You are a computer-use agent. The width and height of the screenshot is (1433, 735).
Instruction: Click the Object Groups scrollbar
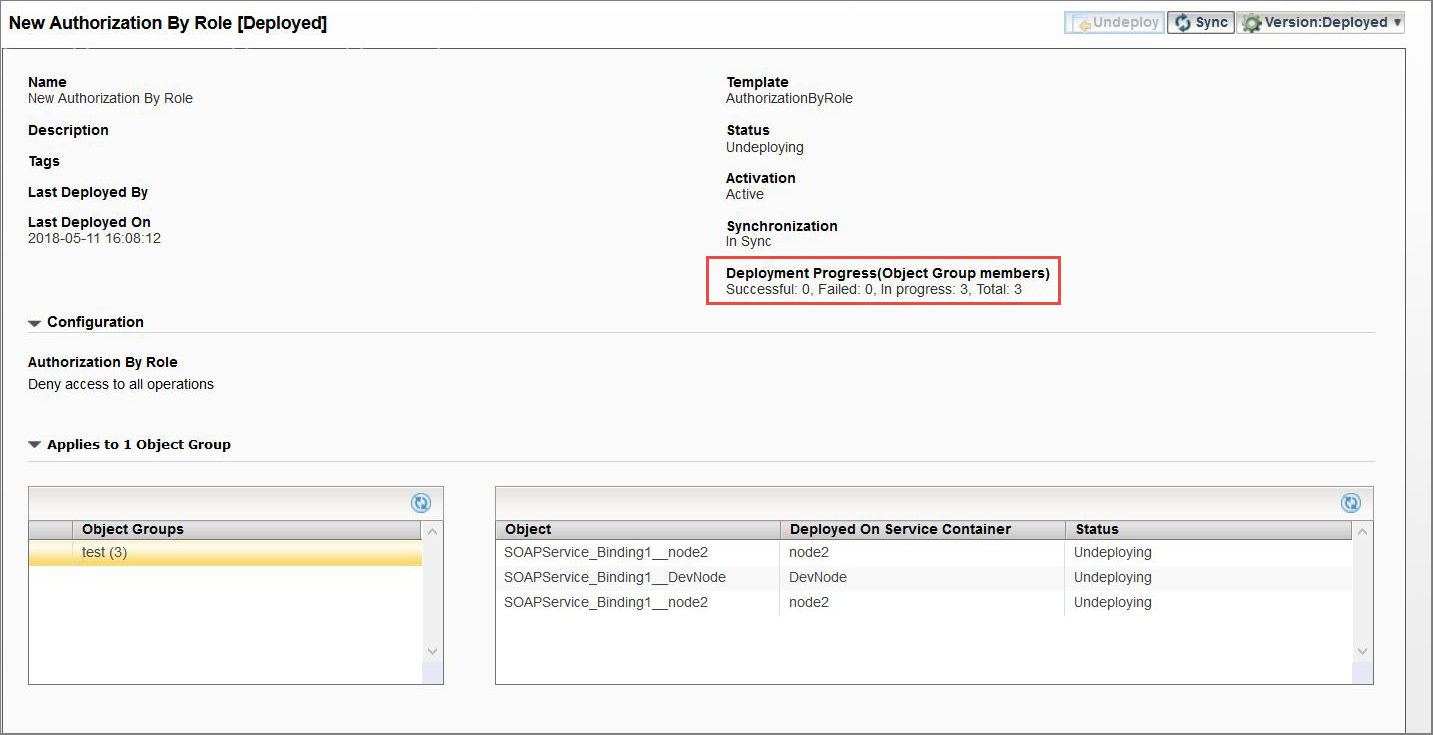point(431,590)
